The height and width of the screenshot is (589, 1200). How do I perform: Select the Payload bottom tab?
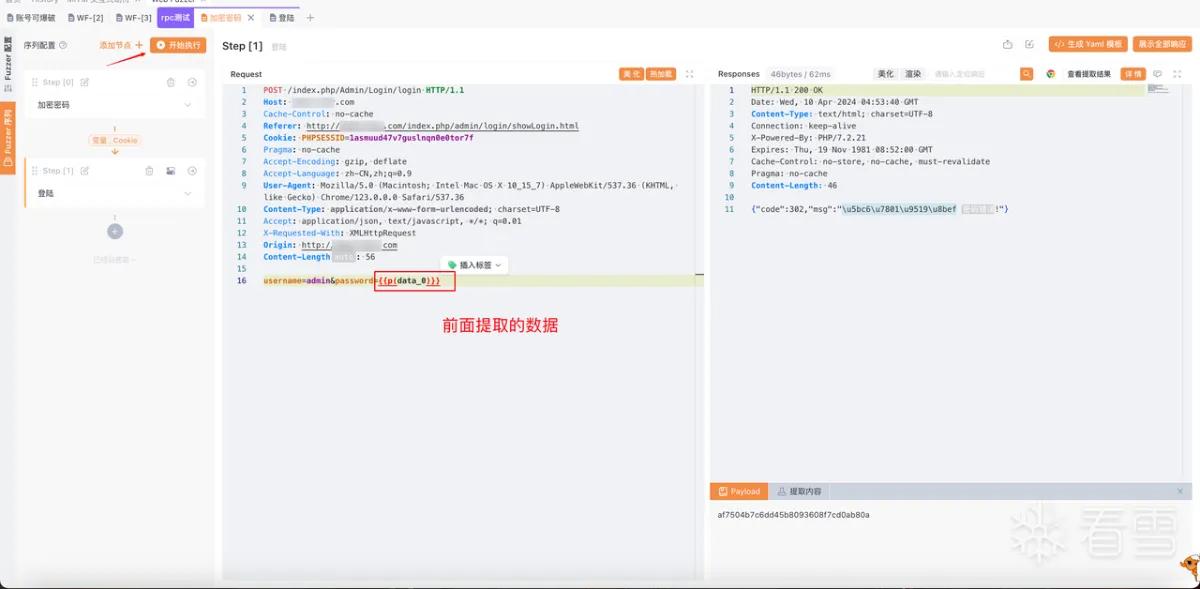pyautogui.click(x=739, y=491)
